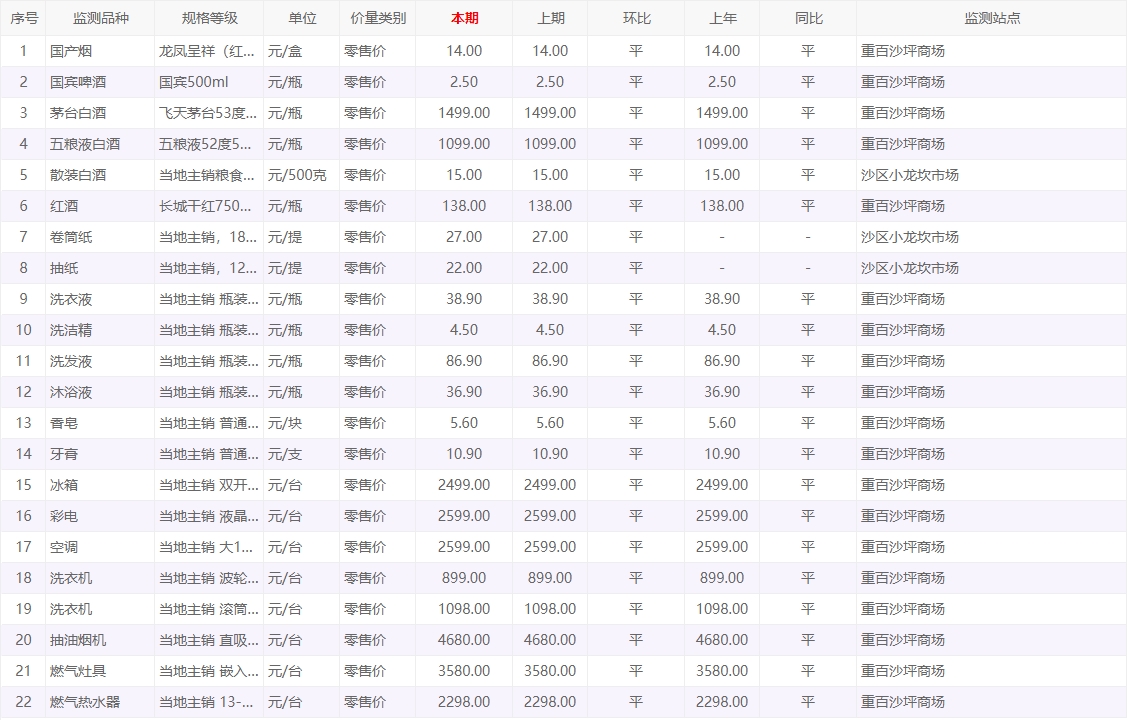Click the 监测品种 column header
The image size is (1127, 720).
tap(101, 18)
